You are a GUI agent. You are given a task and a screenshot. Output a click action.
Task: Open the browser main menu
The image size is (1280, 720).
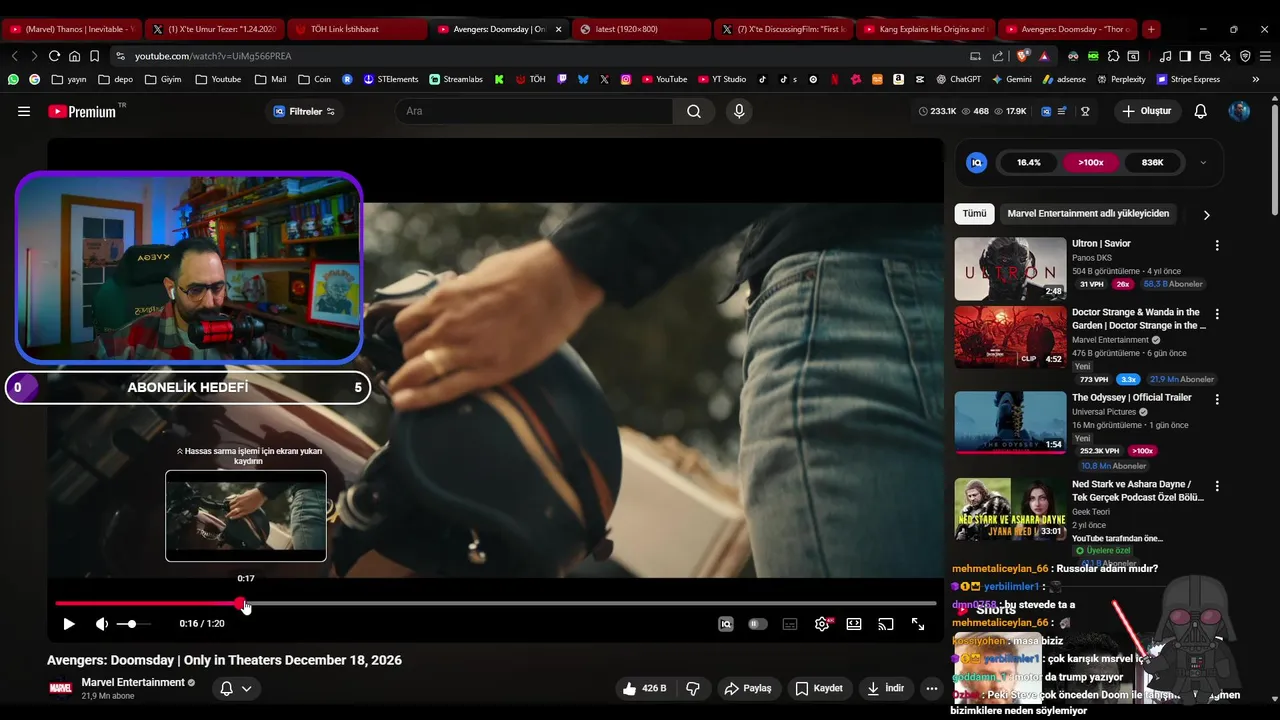(1265, 56)
